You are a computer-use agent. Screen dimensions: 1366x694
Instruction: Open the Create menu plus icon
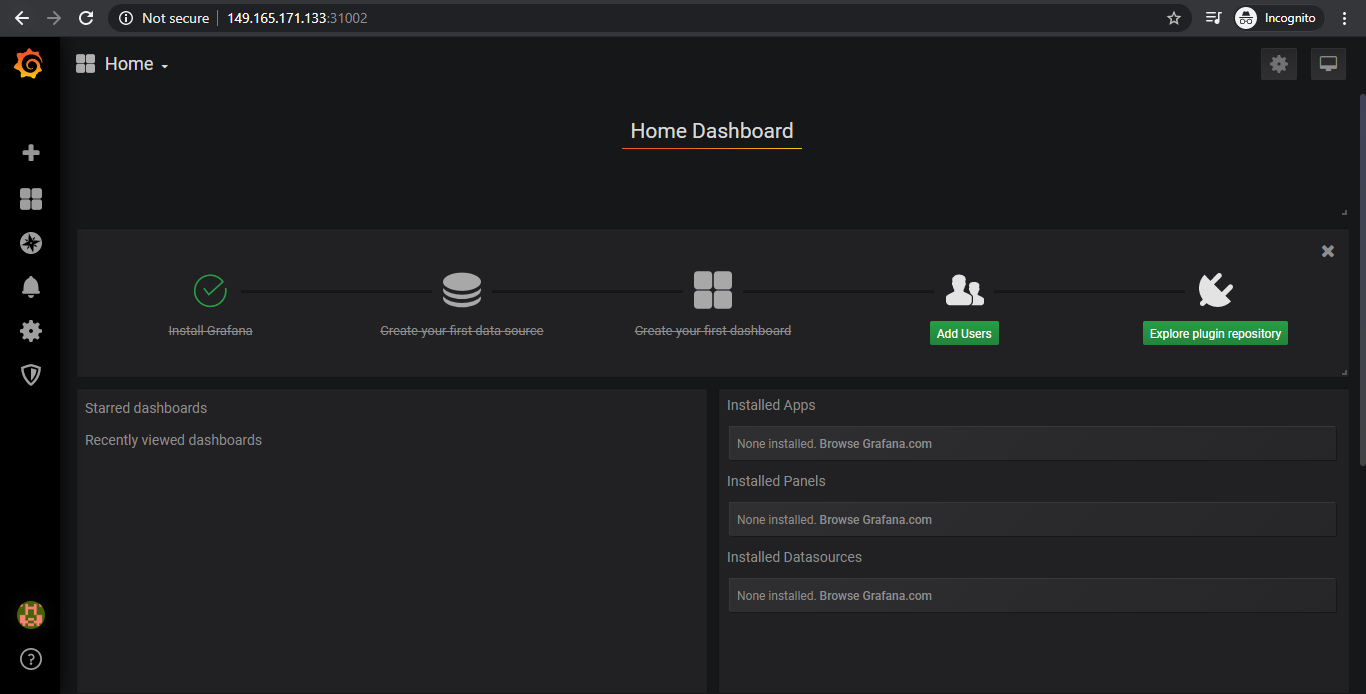pyautogui.click(x=30, y=152)
